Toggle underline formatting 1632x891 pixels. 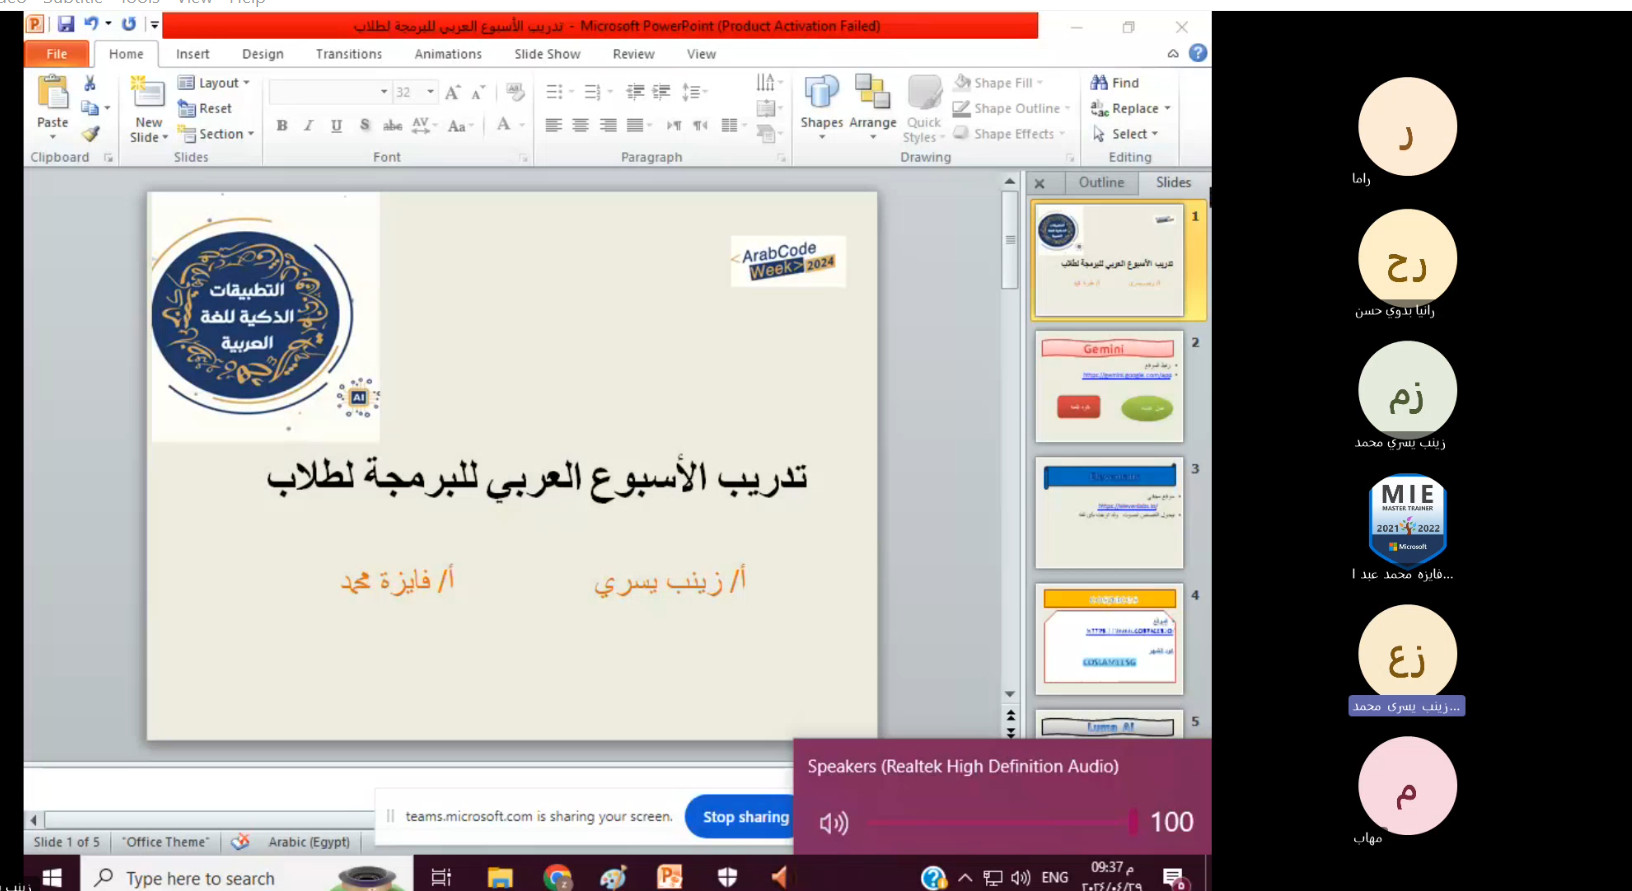point(336,125)
